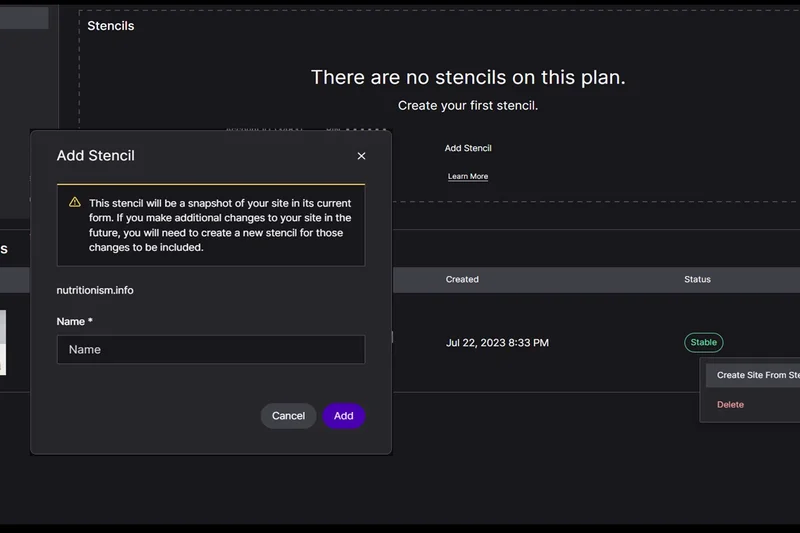Click the 'Name *' field label
This screenshot has height=533, width=800.
75,322
